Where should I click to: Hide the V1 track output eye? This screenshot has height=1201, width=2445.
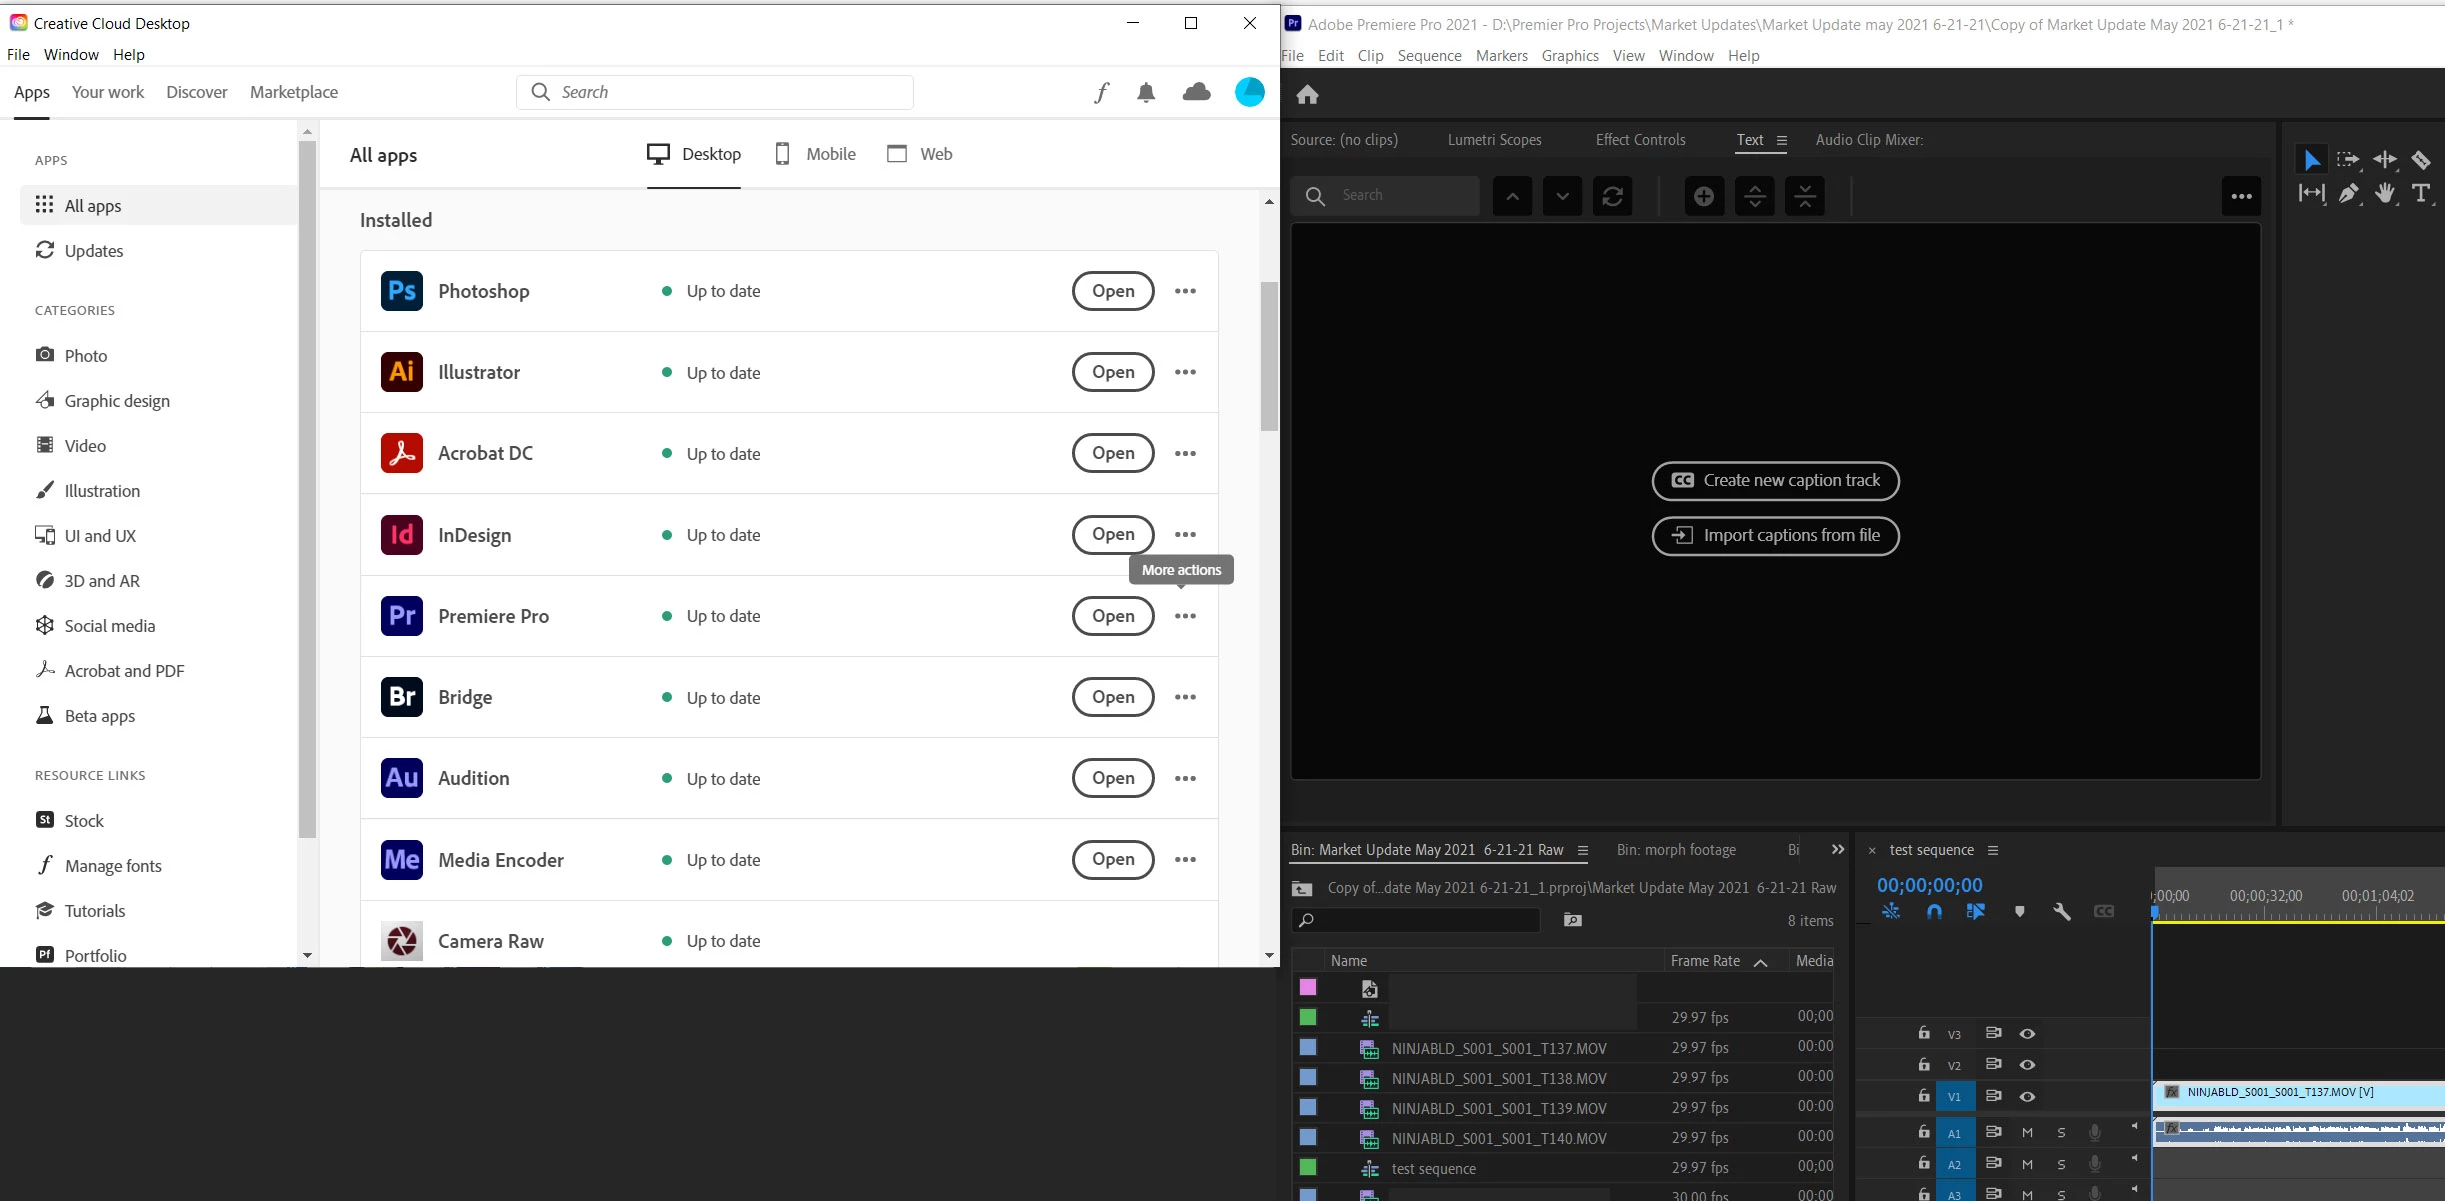(x=2027, y=1096)
